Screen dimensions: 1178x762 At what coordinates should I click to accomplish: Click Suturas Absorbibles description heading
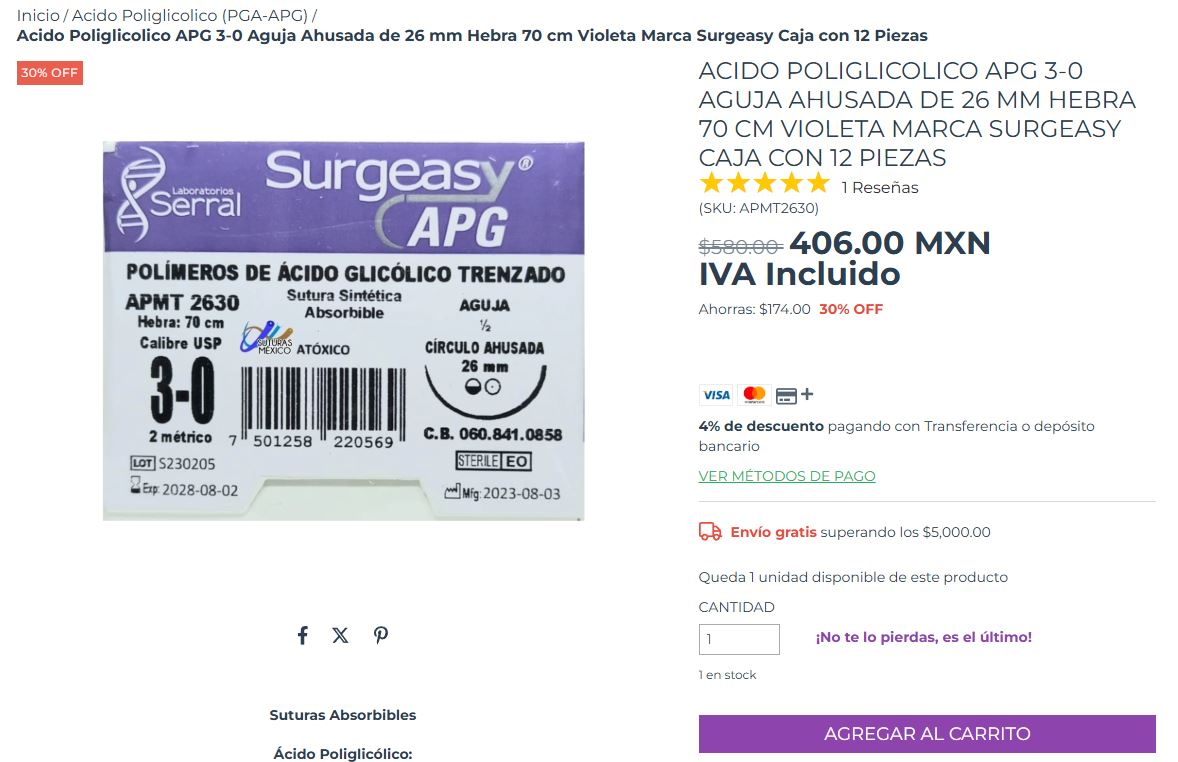pos(343,715)
